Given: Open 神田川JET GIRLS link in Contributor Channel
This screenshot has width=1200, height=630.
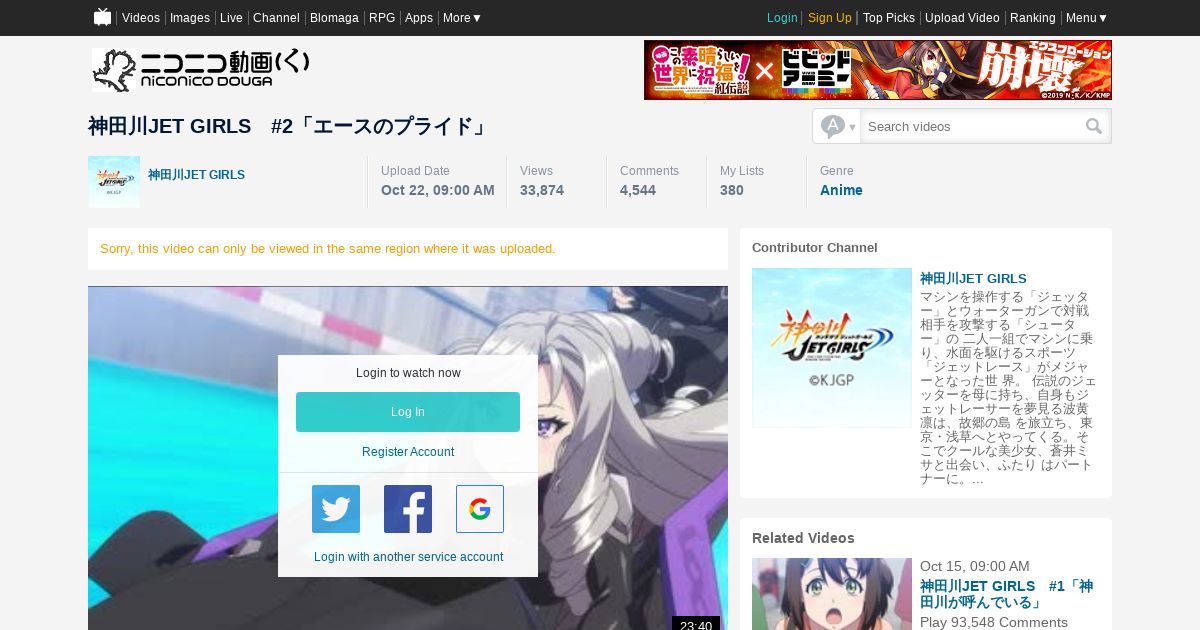Looking at the screenshot, I should click(973, 278).
